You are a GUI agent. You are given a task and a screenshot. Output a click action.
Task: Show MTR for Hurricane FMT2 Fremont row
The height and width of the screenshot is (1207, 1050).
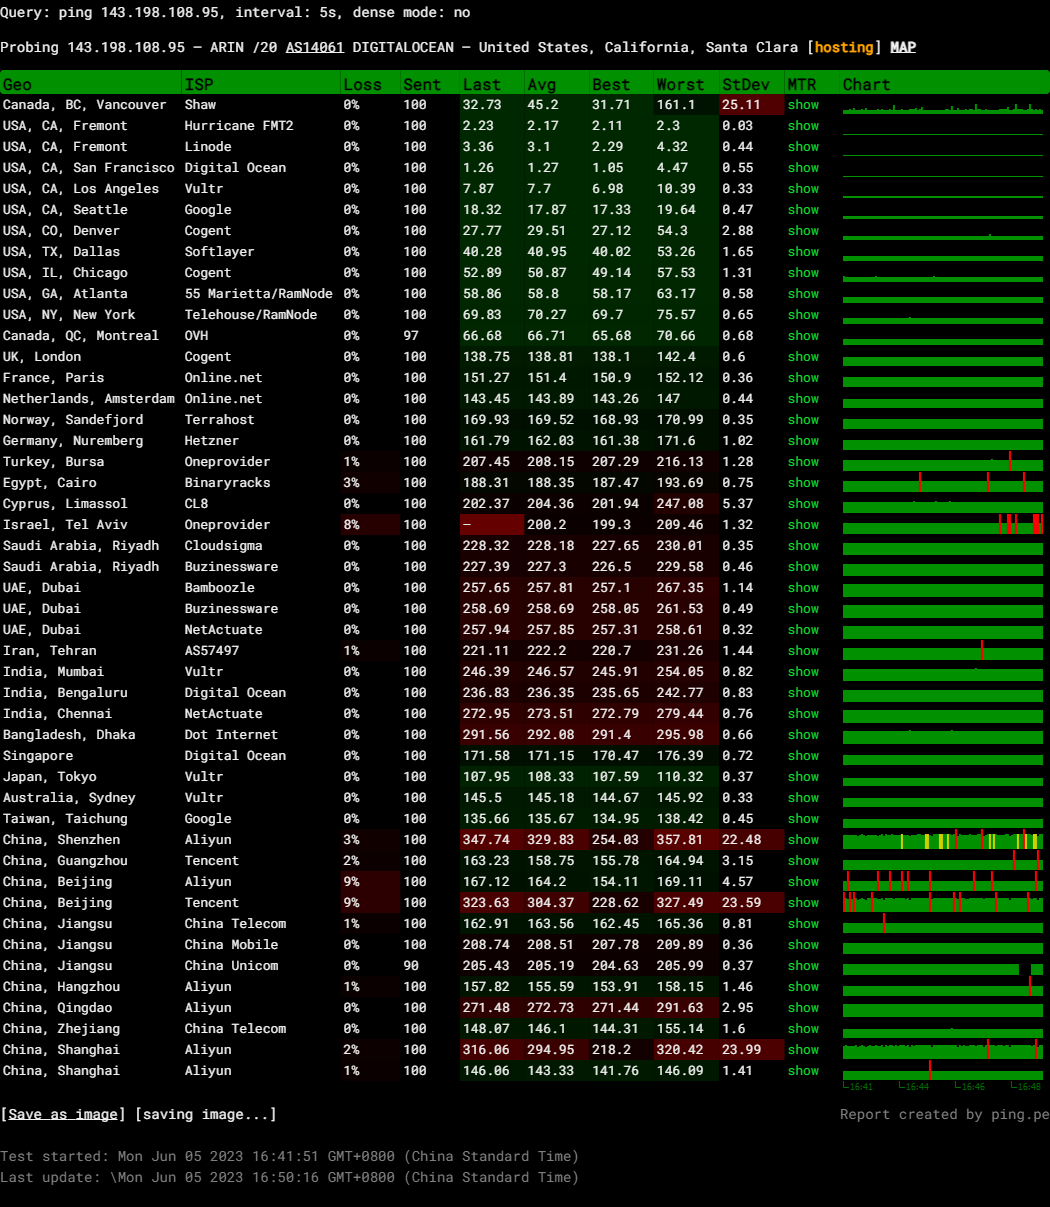pos(803,125)
